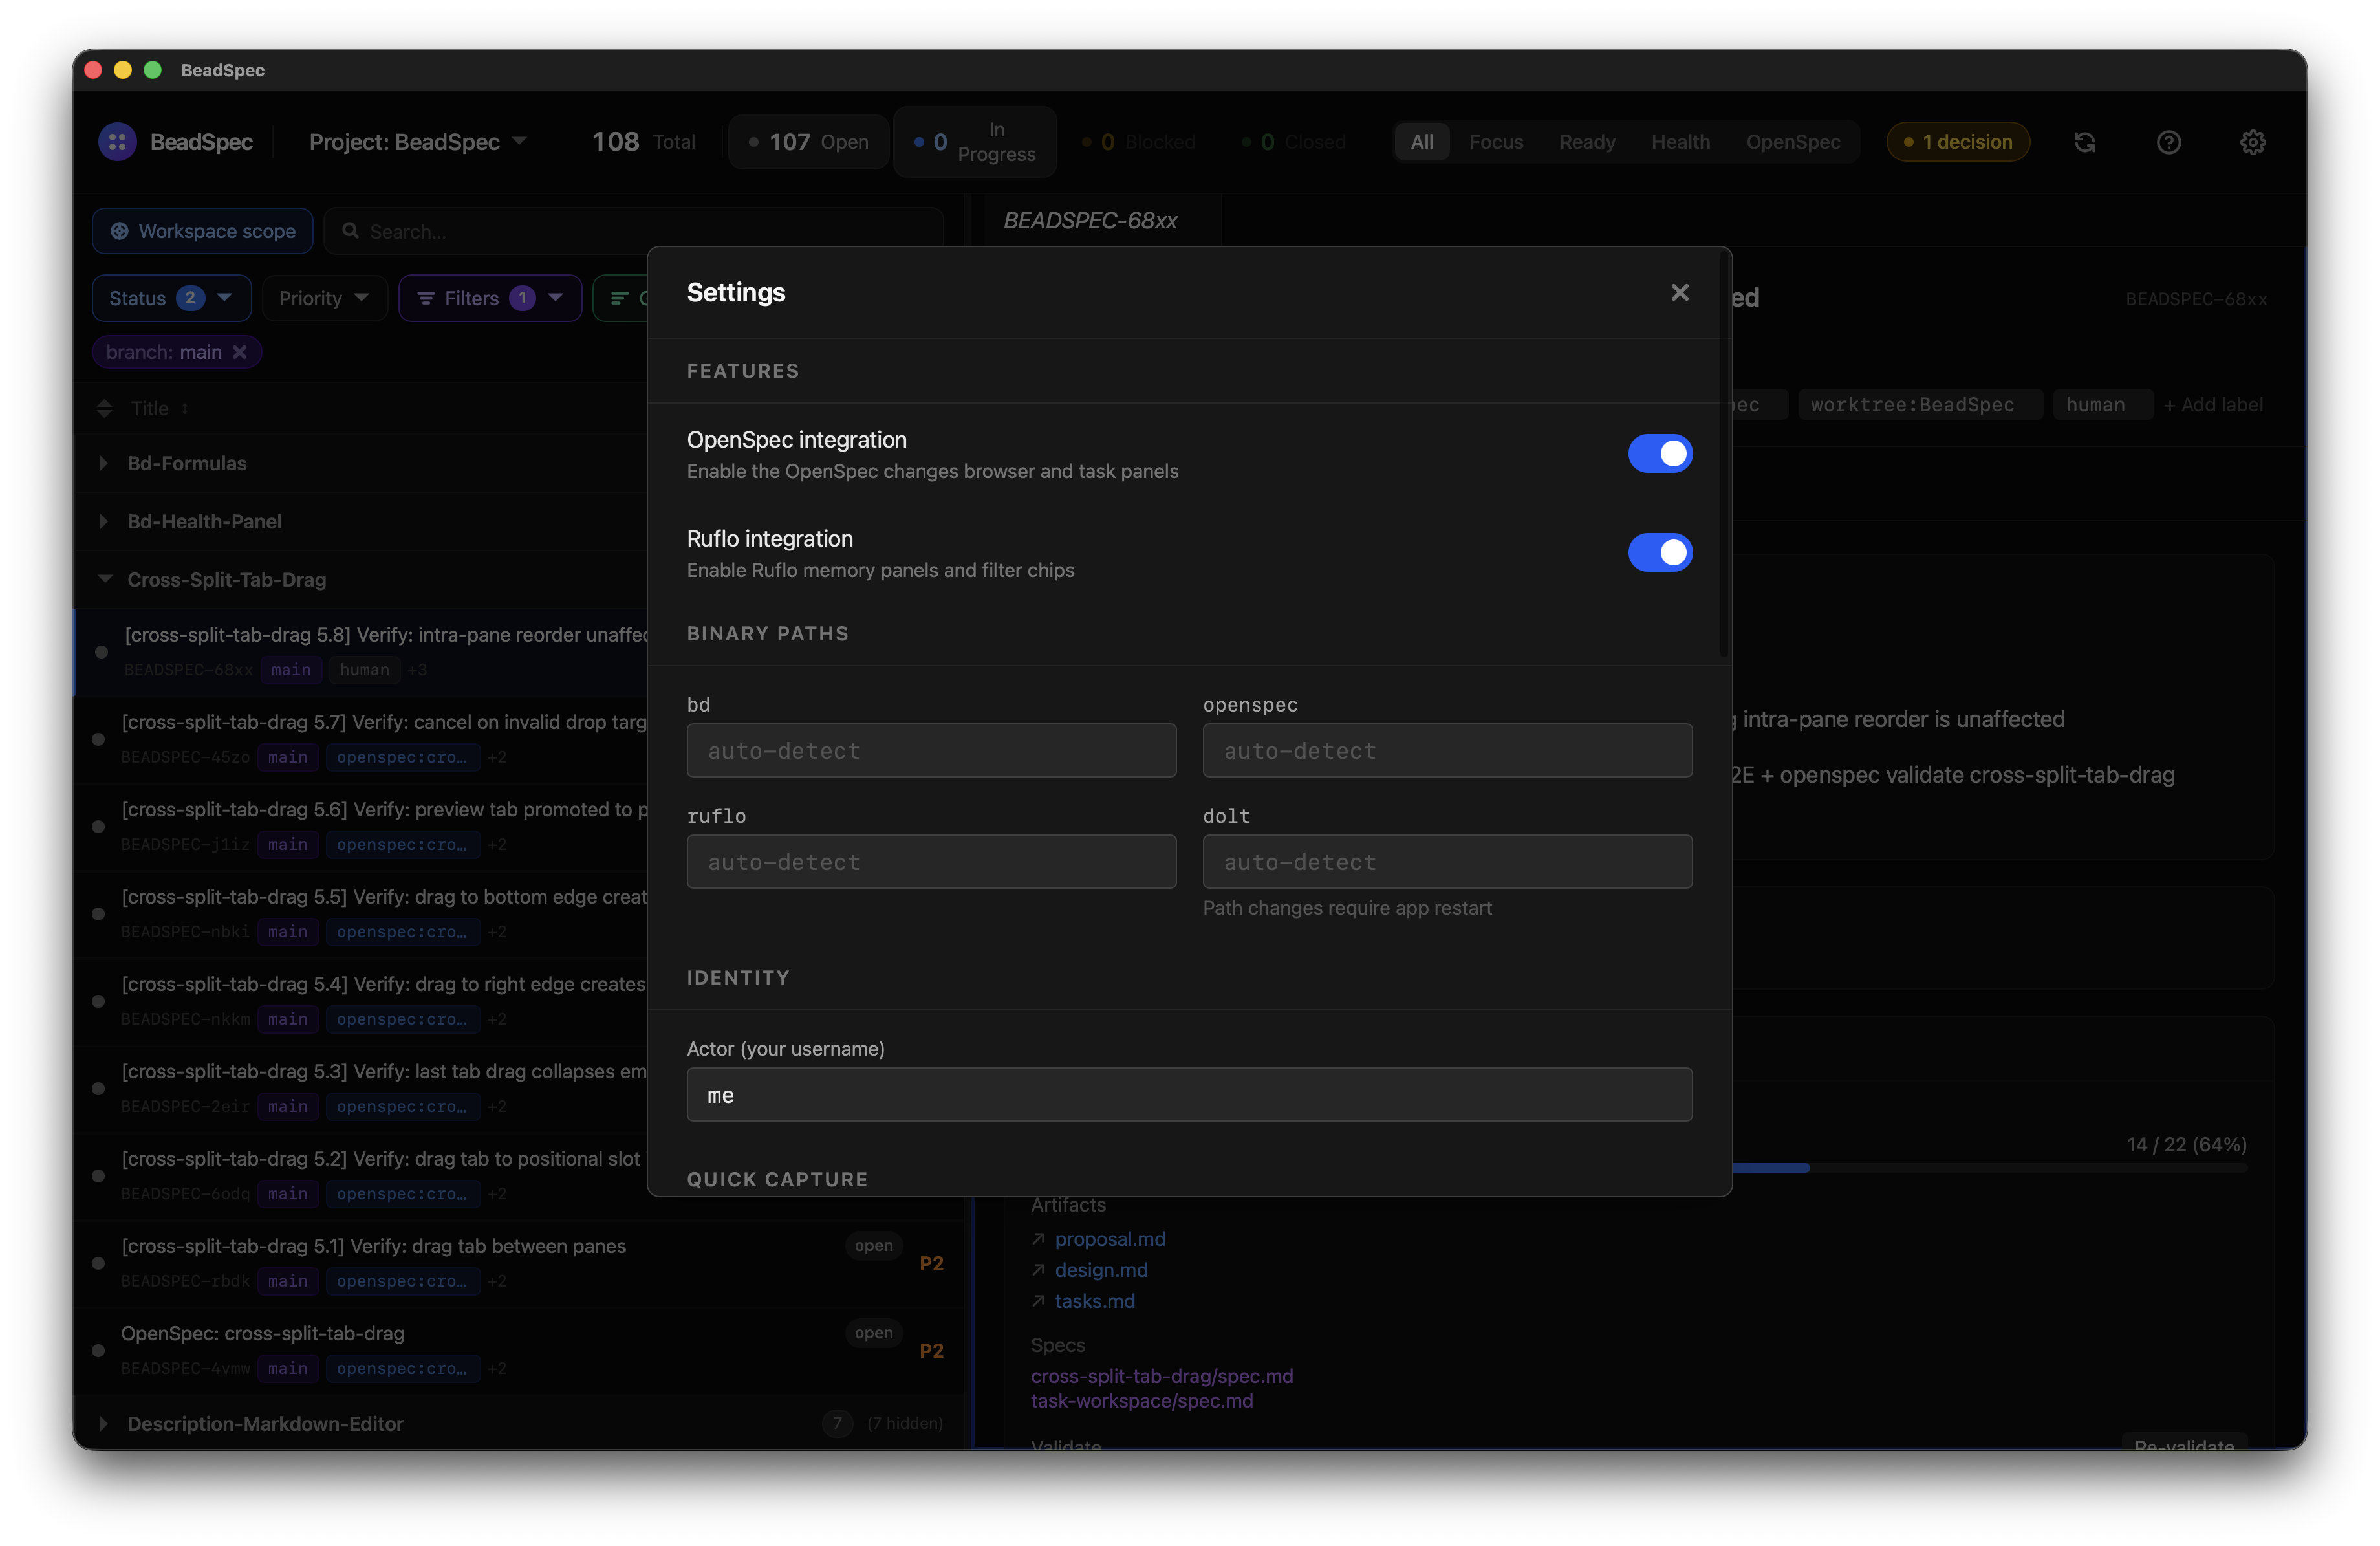Click the BEADSPEC-68xx tab
The image size is (2380, 1546).
1090,220
